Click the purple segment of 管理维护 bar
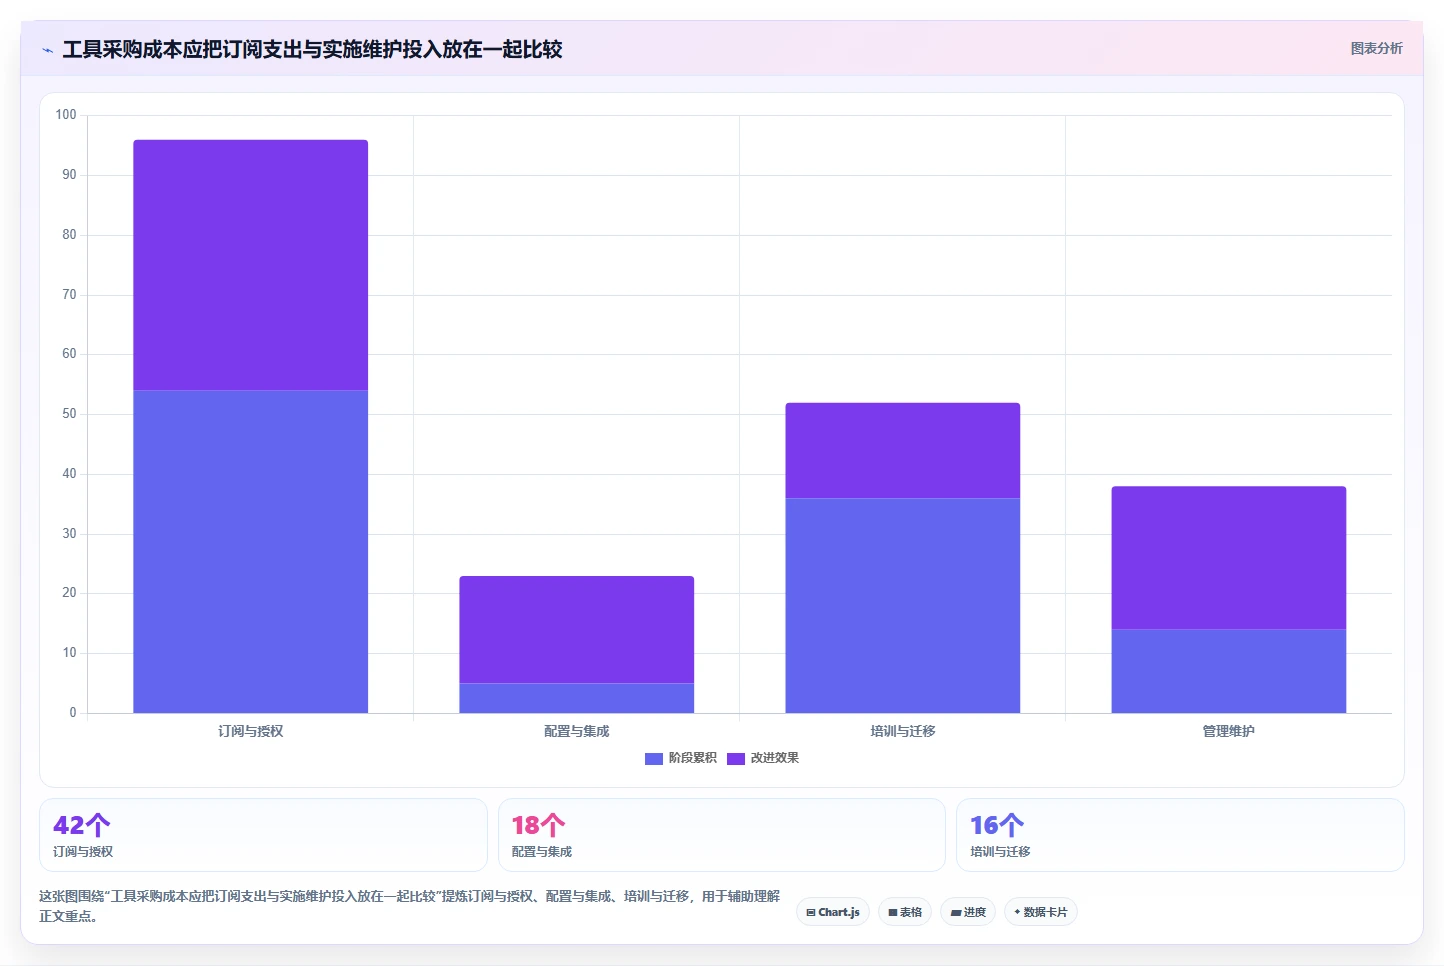 coord(1228,558)
